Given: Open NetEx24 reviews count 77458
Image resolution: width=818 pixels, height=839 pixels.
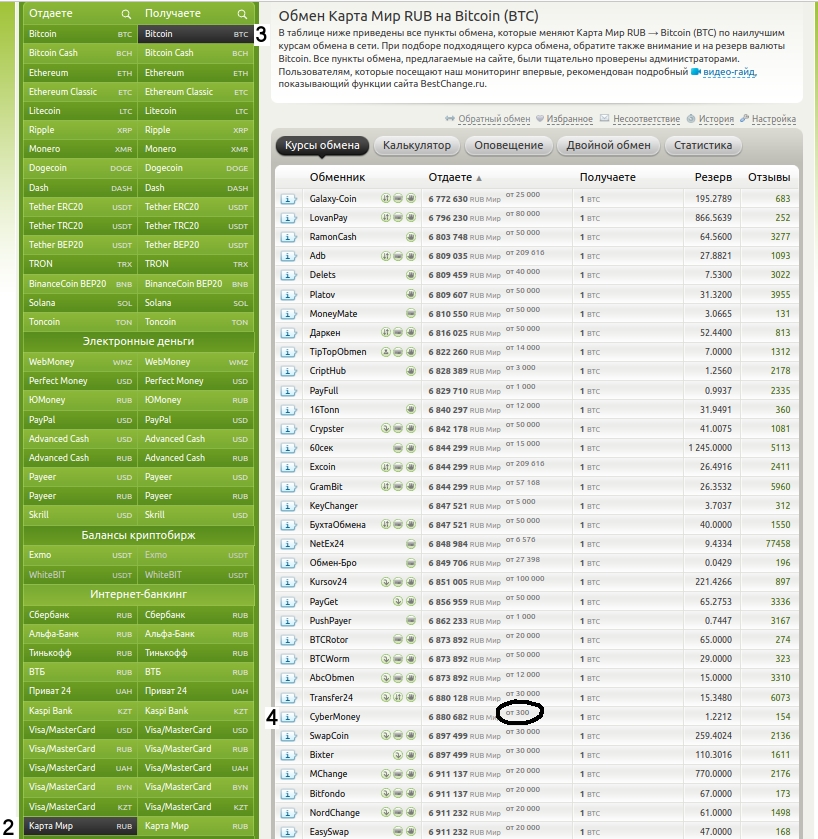Looking at the screenshot, I should coord(778,544).
